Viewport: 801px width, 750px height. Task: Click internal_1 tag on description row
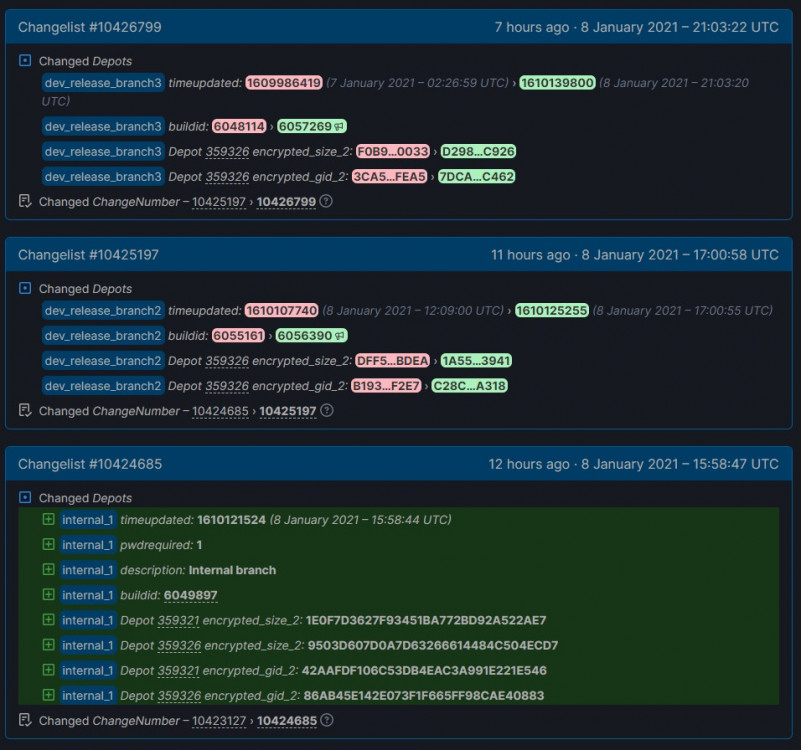88,570
